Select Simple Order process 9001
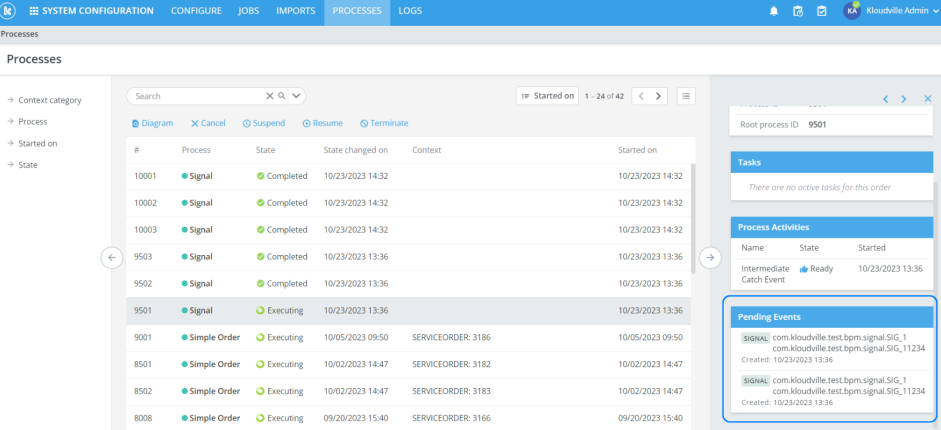The image size is (941, 430). click(409, 338)
